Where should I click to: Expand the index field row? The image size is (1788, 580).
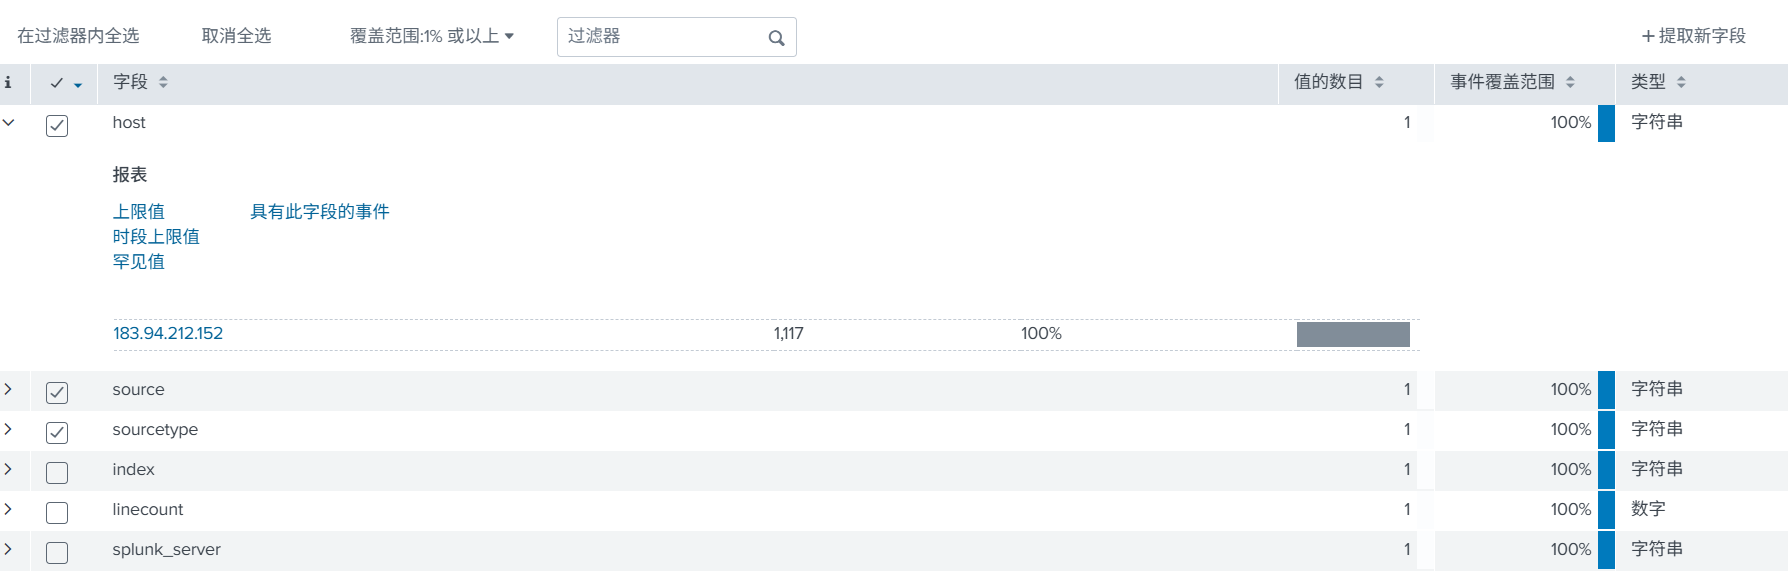pyautogui.click(x=9, y=469)
